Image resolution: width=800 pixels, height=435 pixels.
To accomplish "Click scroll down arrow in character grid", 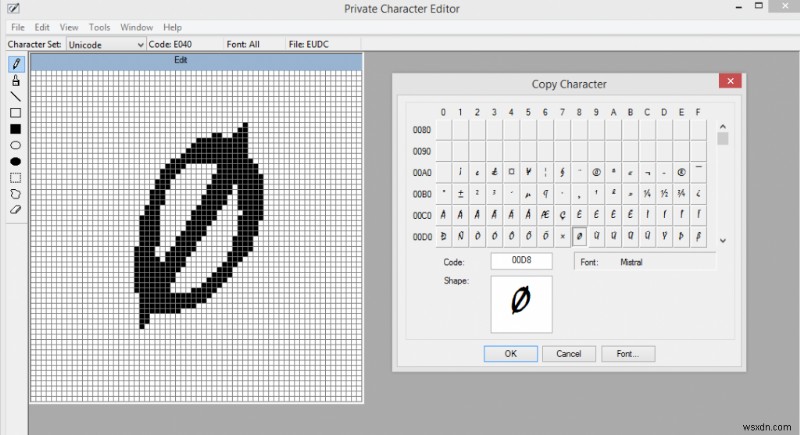I will (722, 240).
